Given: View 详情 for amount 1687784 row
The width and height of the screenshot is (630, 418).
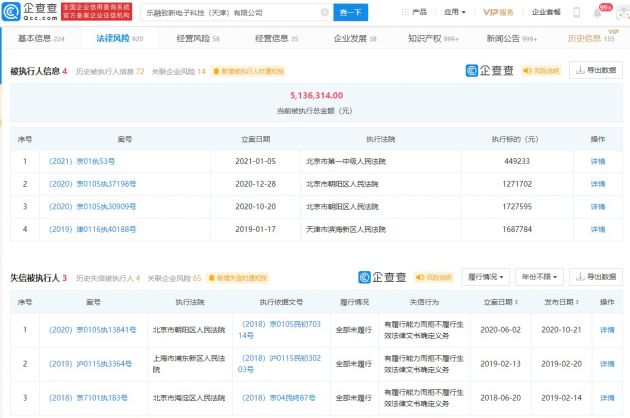Looking at the screenshot, I should point(598,229).
